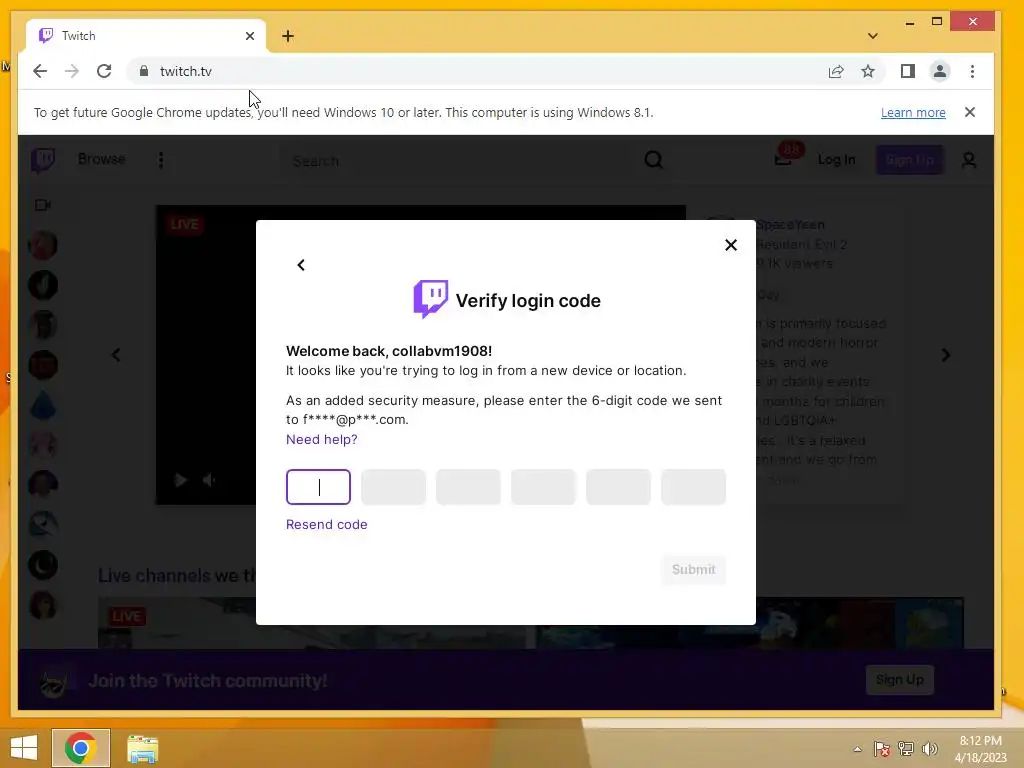Image resolution: width=1024 pixels, height=768 pixels.
Task: Click the sidebar camera collapse icon
Action: [42, 205]
